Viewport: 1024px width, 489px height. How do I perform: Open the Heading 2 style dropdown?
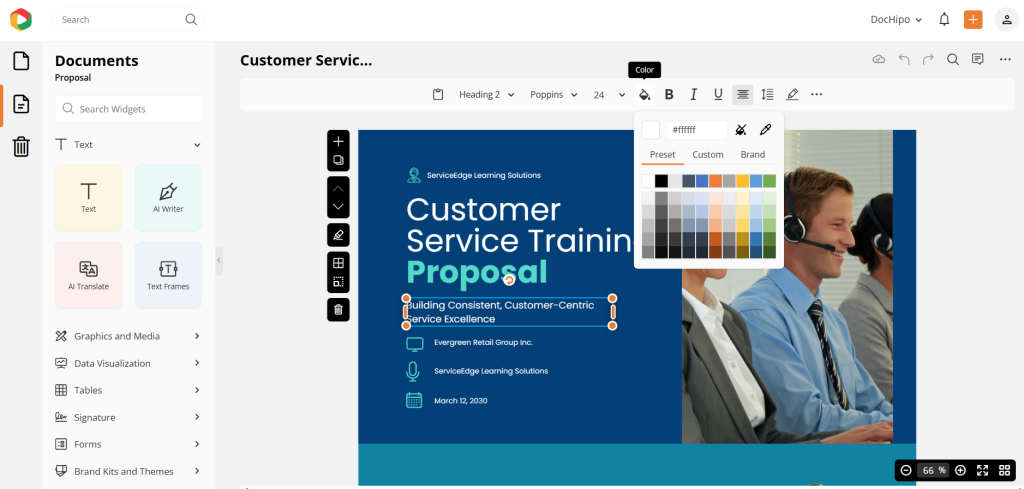point(487,95)
